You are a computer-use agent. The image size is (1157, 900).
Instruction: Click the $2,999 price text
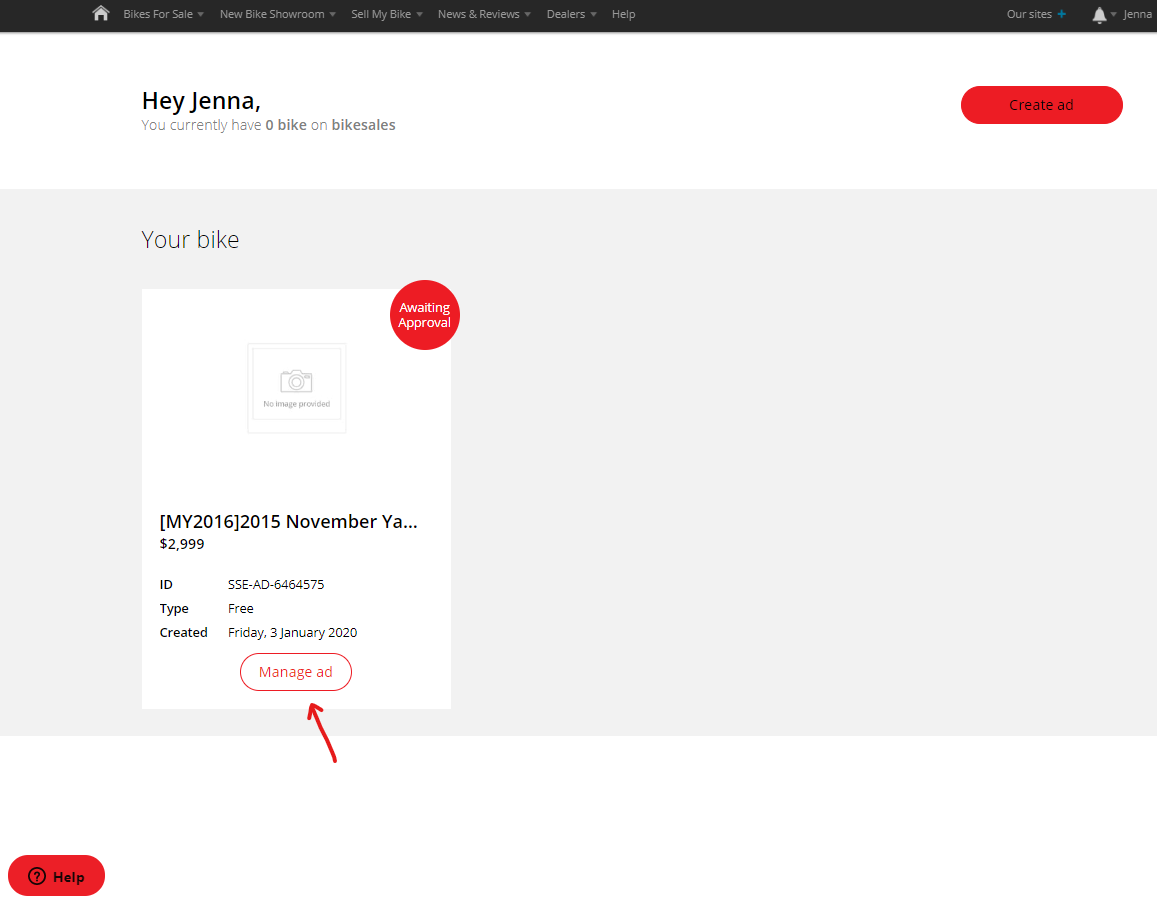coord(182,544)
